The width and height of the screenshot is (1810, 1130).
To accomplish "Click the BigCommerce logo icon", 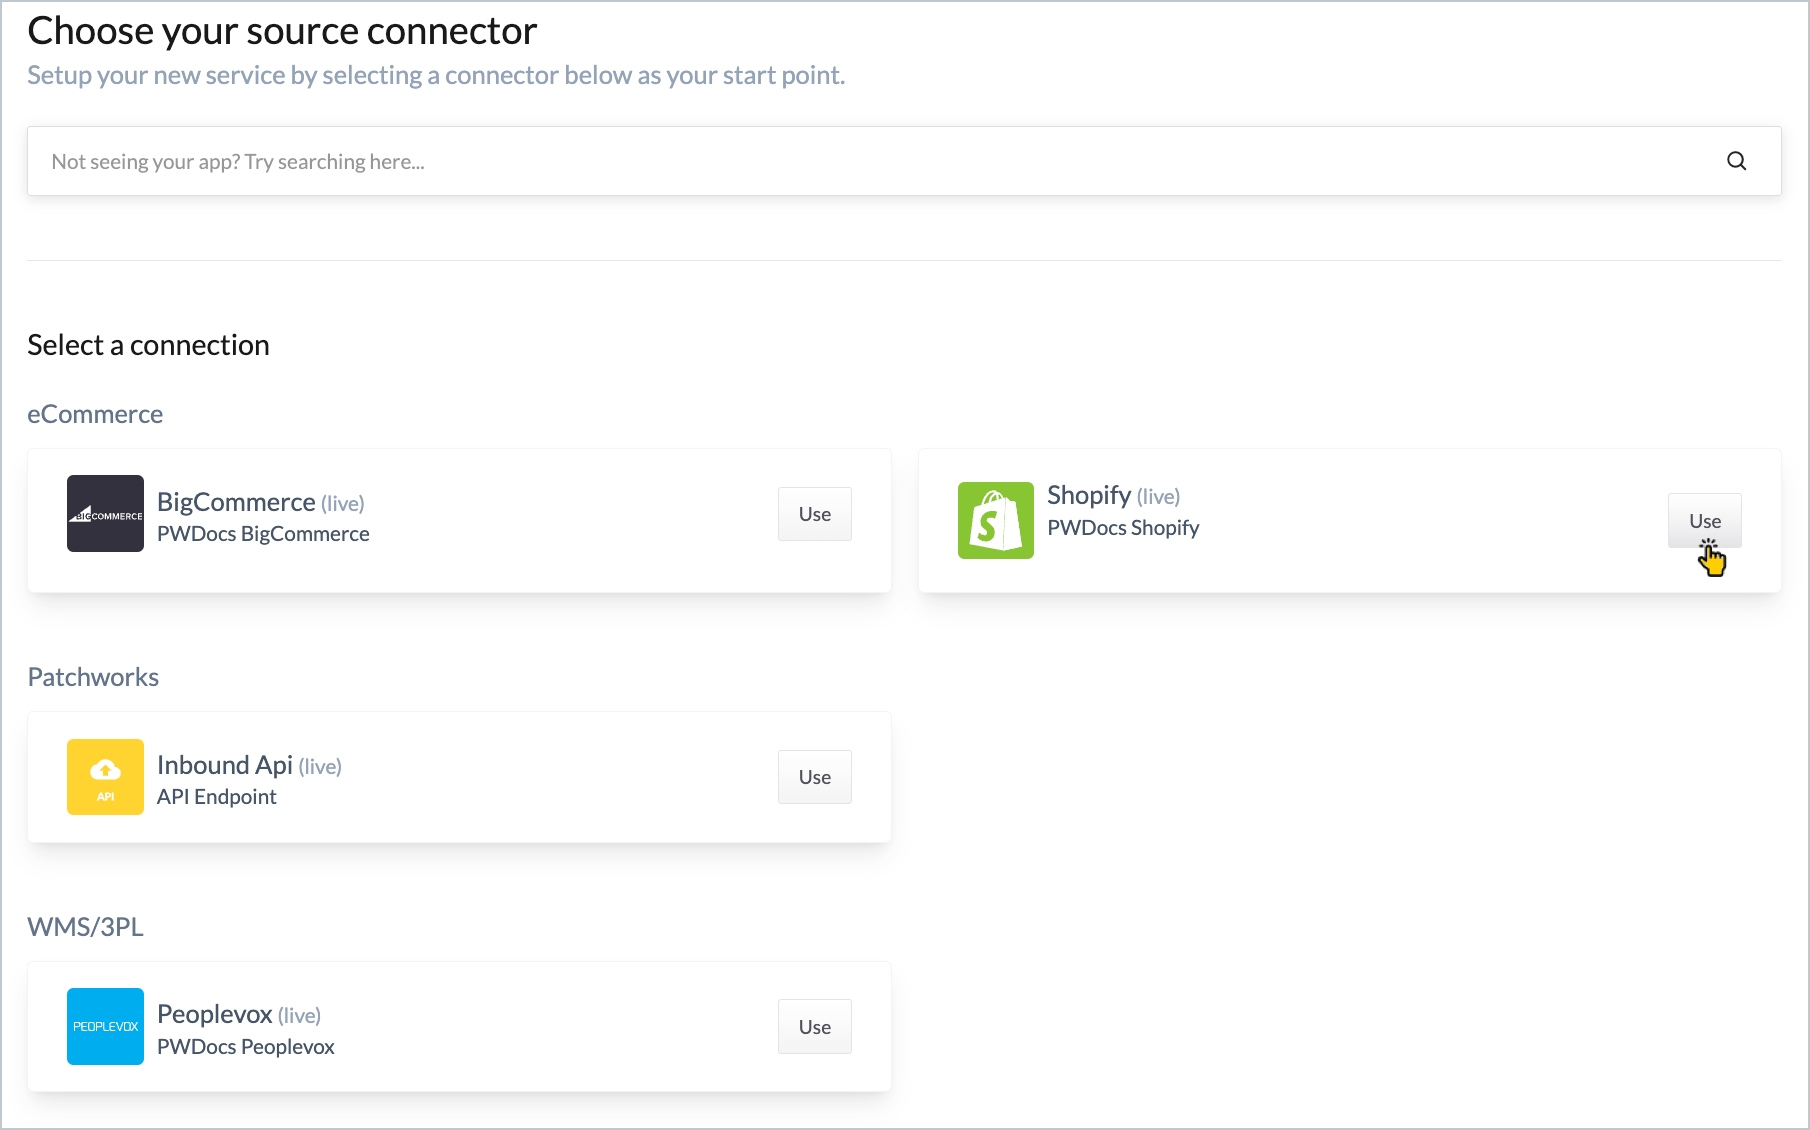I will [105, 514].
